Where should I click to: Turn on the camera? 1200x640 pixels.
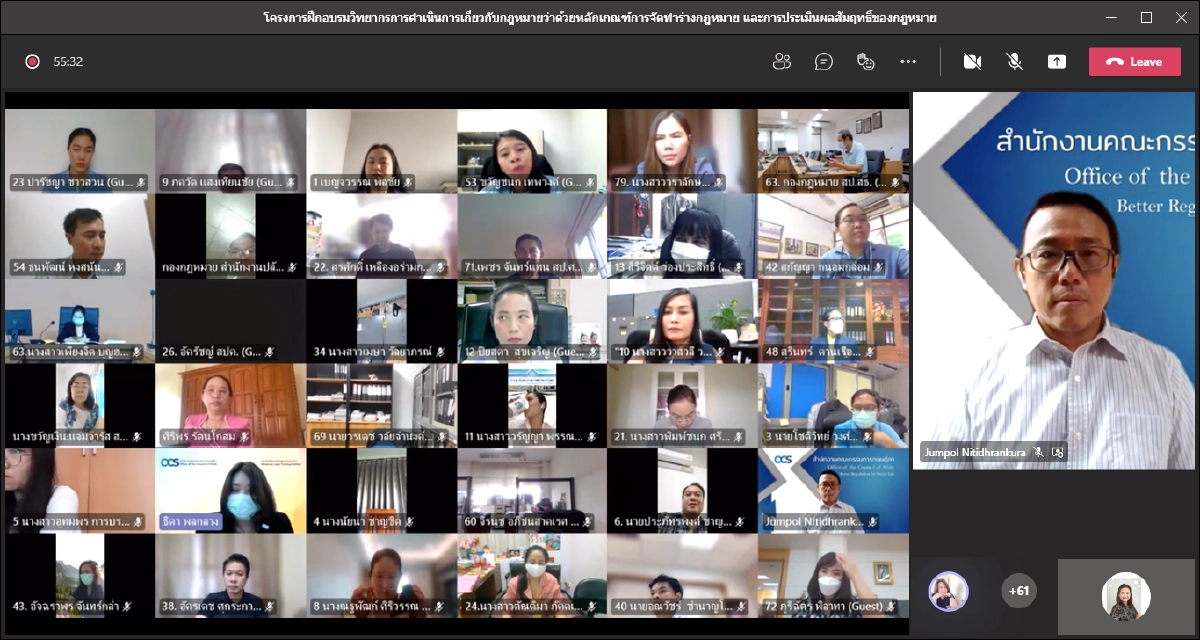(972, 61)
